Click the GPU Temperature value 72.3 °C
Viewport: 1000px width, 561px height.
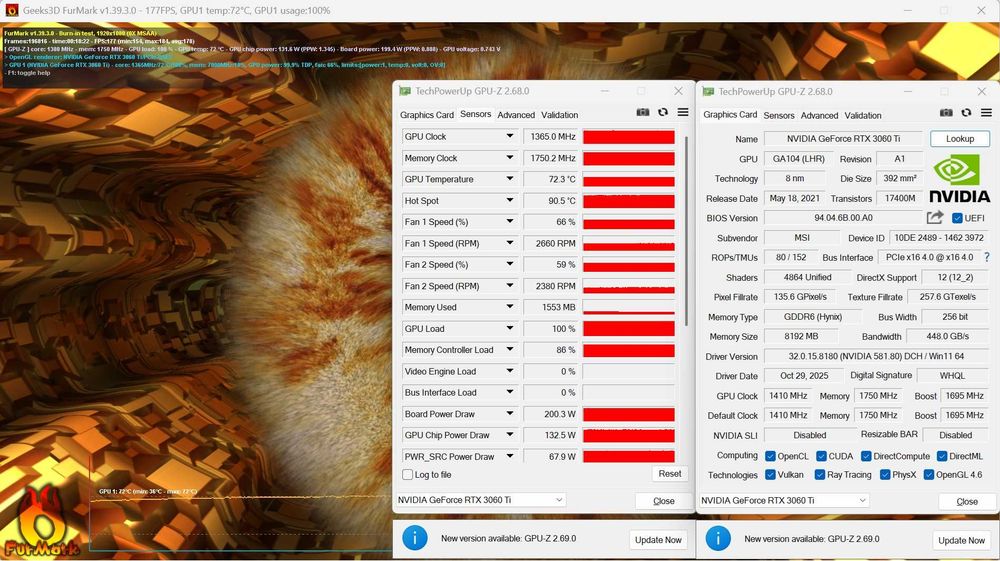(550, 179)
